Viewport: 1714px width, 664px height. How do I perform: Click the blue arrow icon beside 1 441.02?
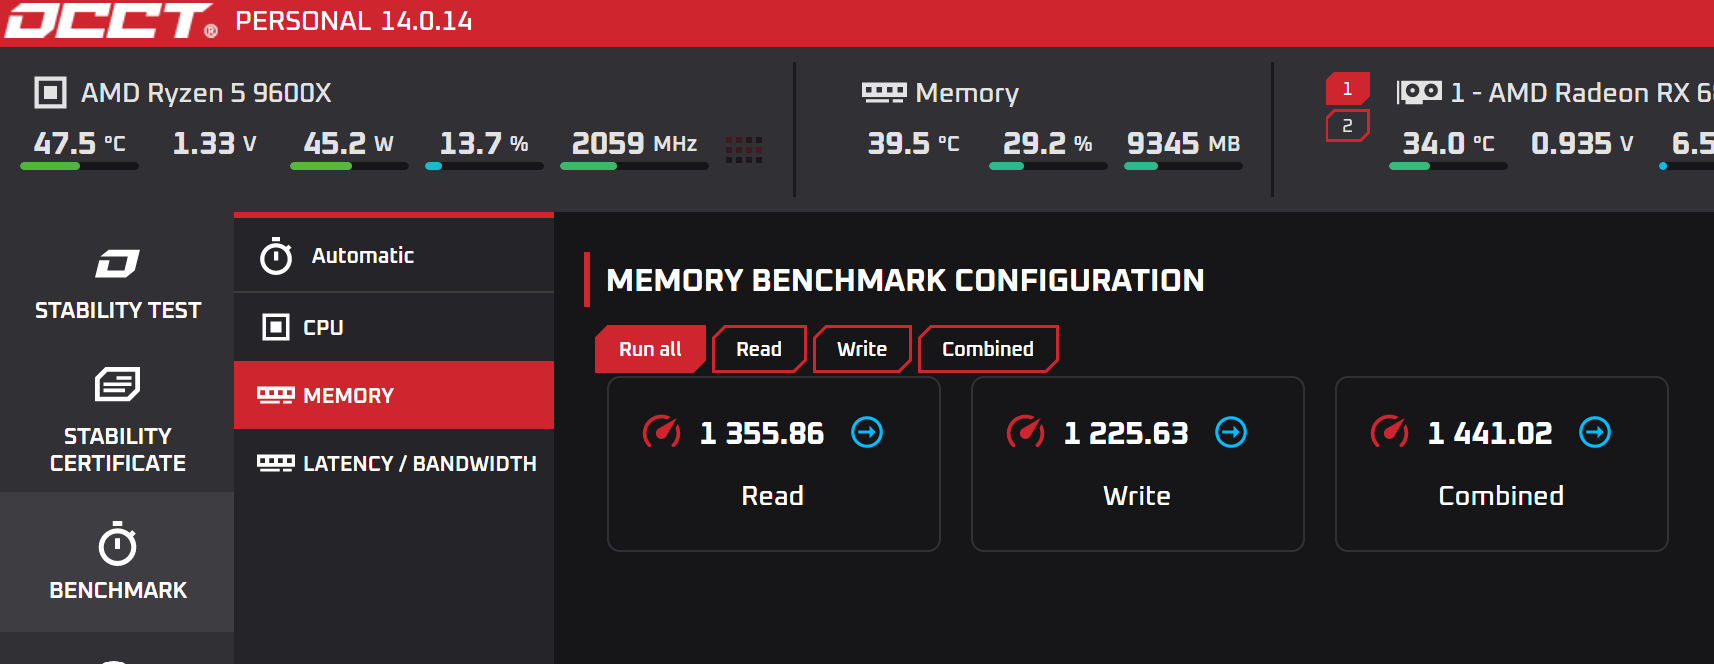[1595, 432]
